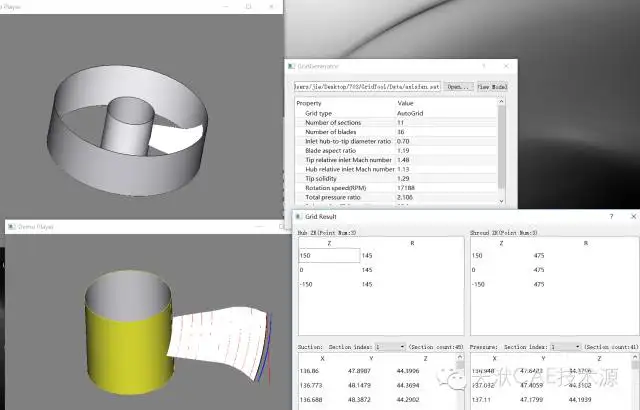
Task: Click the help question mark in GridGenerator
Action: [484, 66]
